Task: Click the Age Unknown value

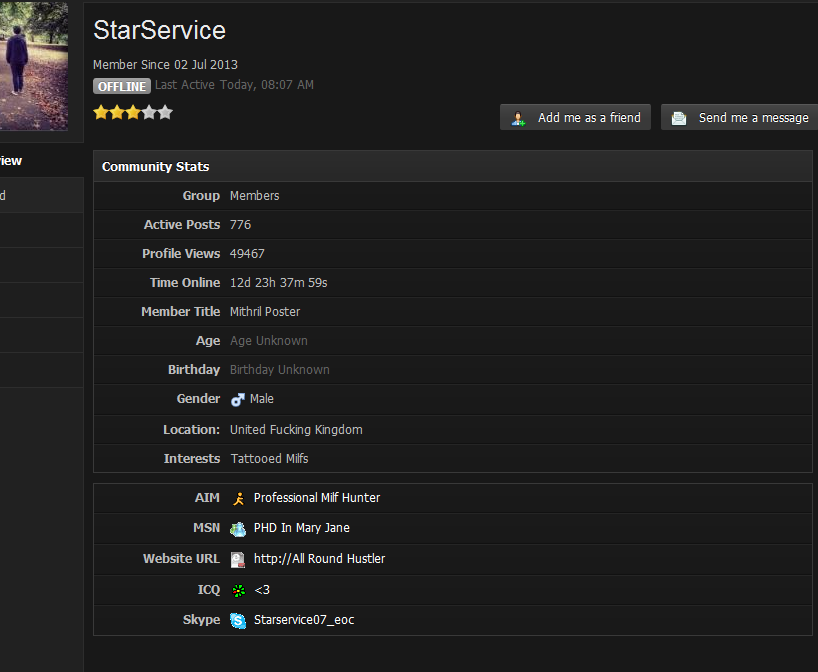Action: [269, 341]
